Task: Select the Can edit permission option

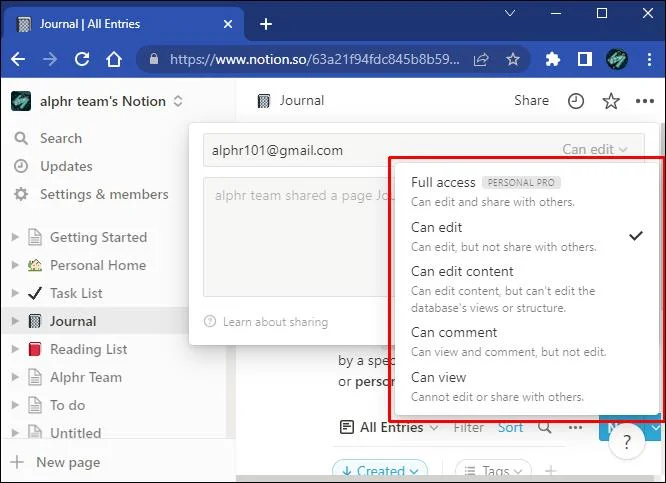Action: coord(527,236)
